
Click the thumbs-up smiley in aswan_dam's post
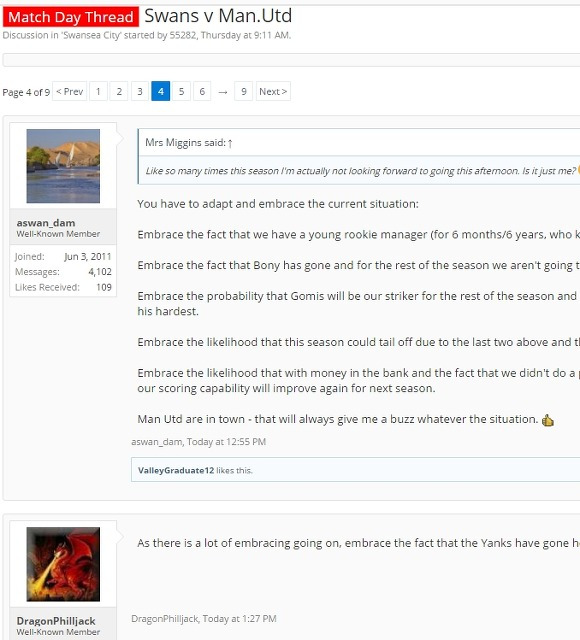click(x=548, y=420)
